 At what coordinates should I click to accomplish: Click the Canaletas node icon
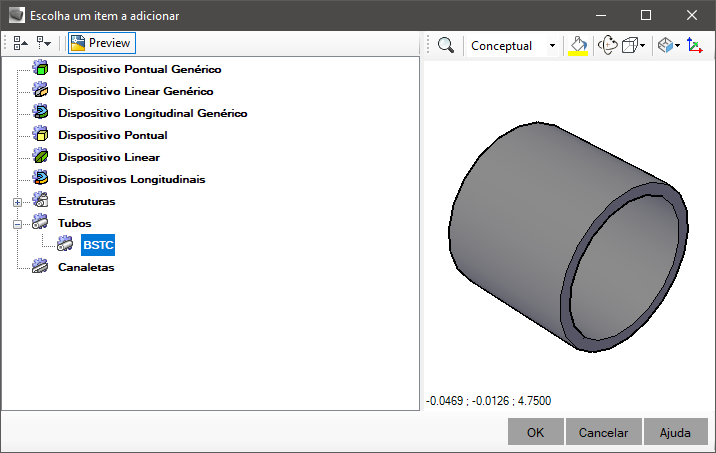click(41, 266)
